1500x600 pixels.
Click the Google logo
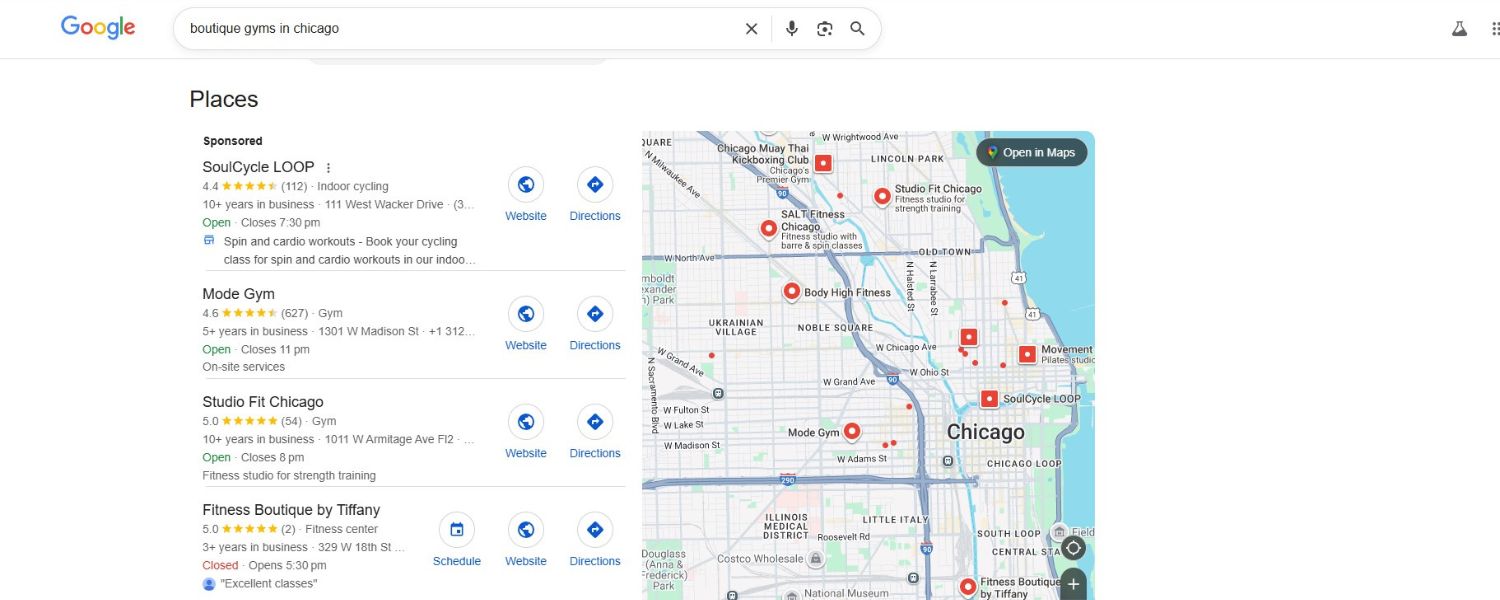click(98, 28)
